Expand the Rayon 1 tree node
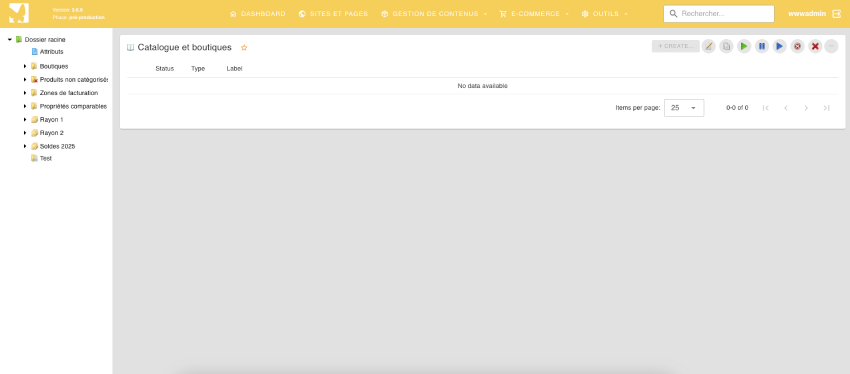The image size is (850, 374). (25, 119)
